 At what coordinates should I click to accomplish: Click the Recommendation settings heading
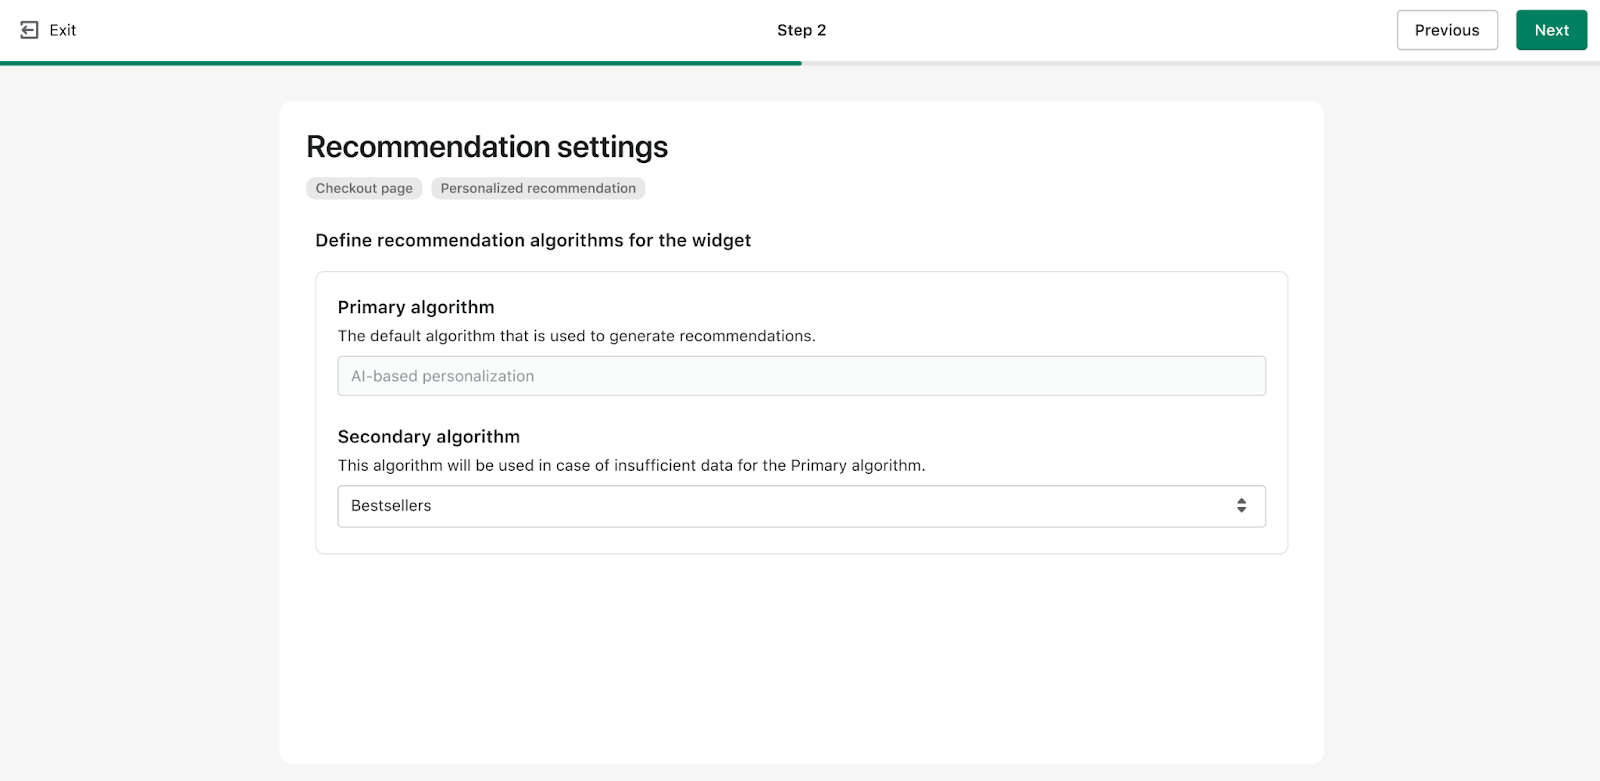click(x=487, y=147)
